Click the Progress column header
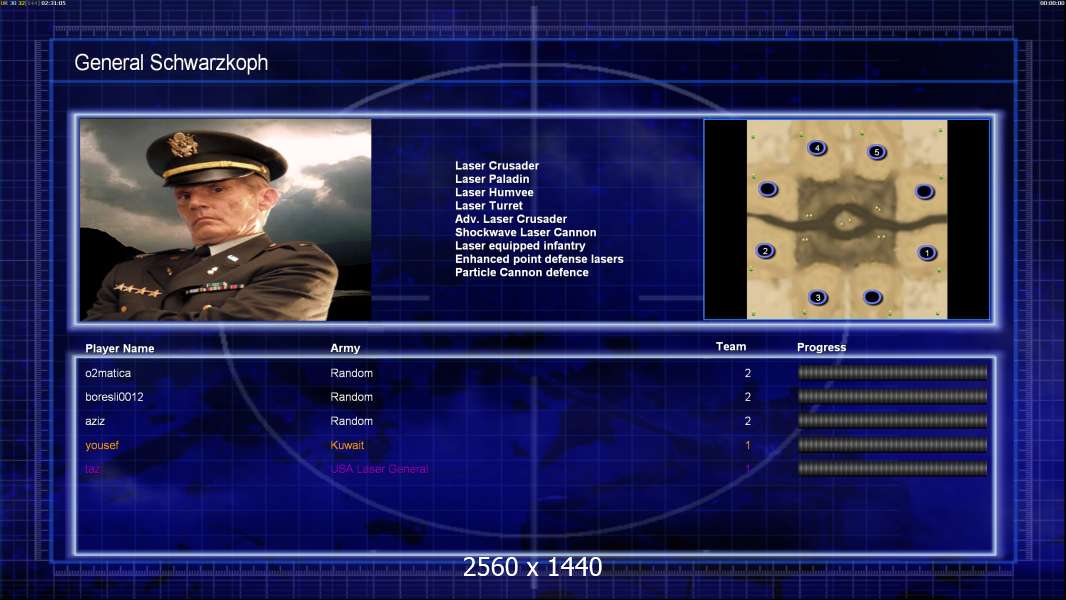The height and width of the screenshot is (600, 1066). pos(821,347)
